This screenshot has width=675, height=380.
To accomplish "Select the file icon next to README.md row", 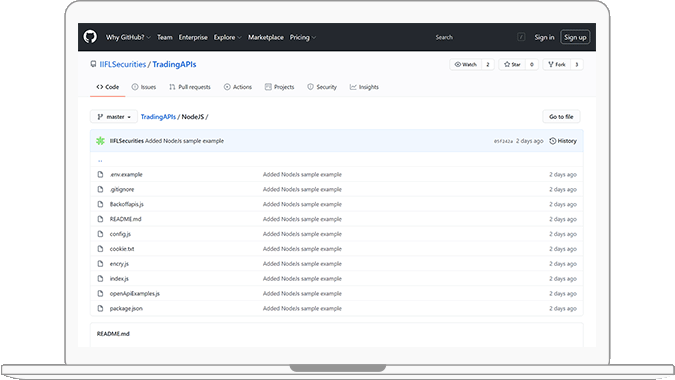I will [100, 219].
